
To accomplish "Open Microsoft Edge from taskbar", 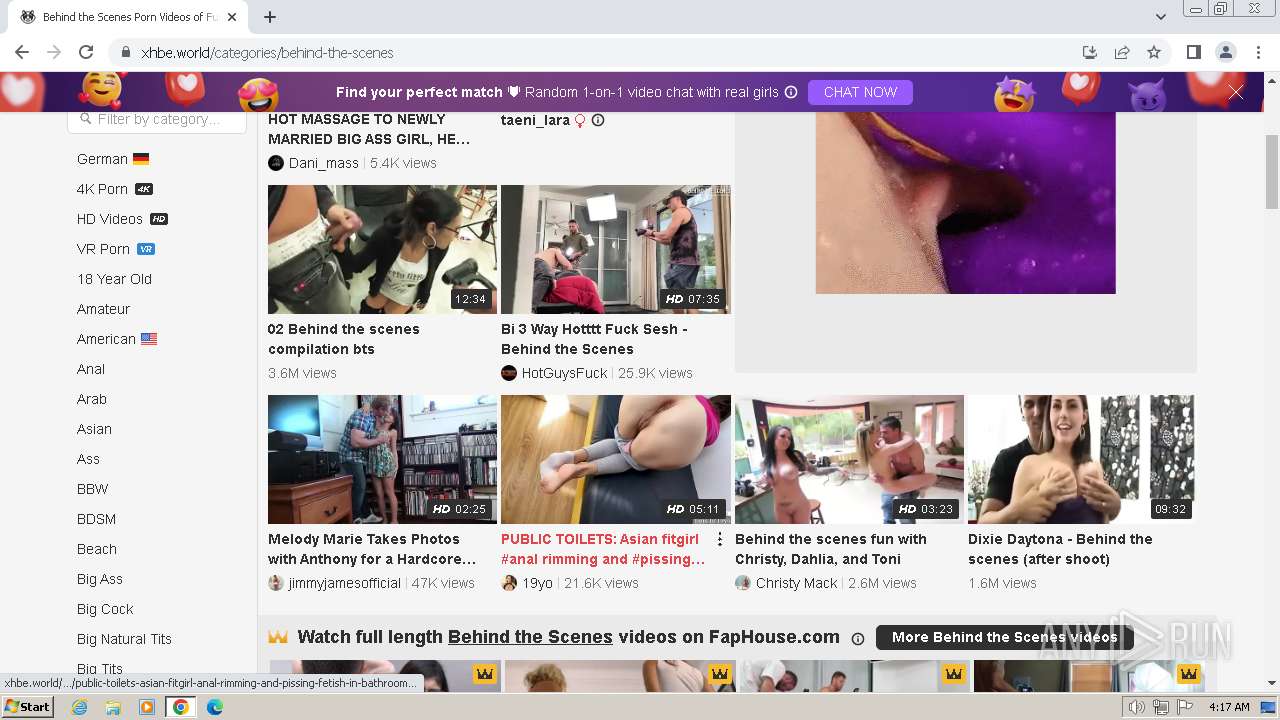I will pyautogui.click(x=214, y=707).
